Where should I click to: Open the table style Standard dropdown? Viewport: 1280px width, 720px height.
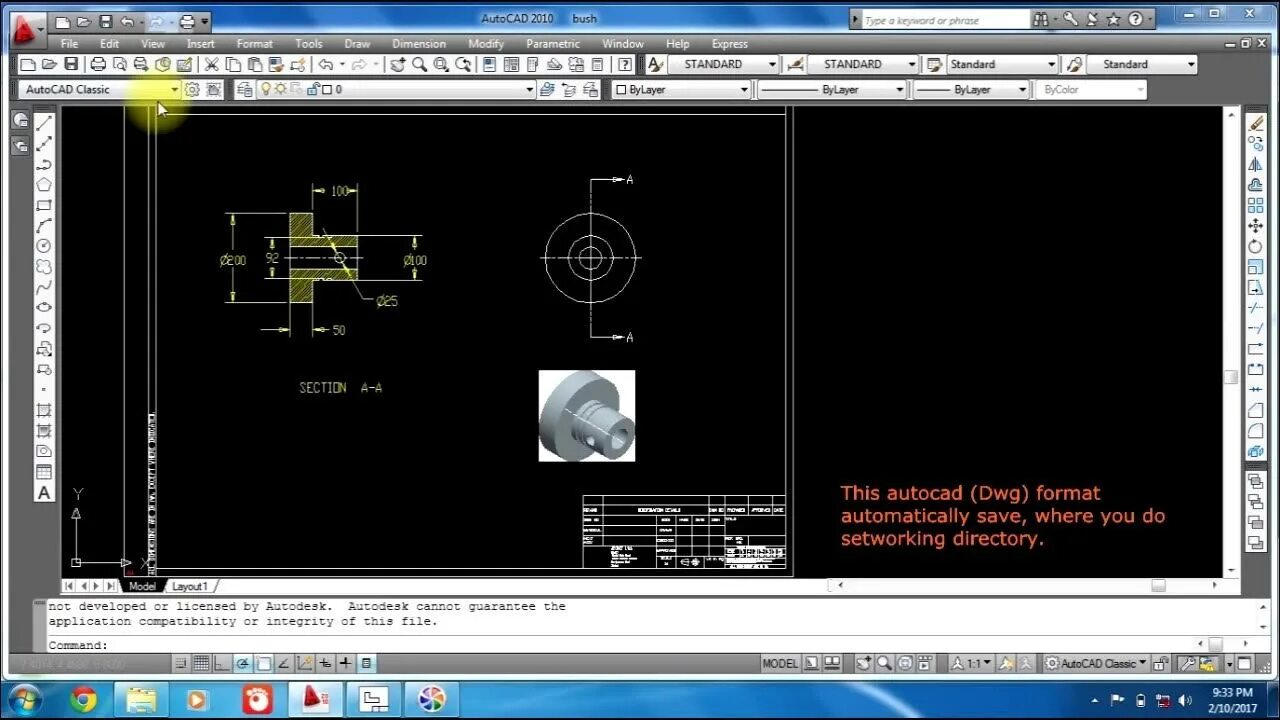1002,64
